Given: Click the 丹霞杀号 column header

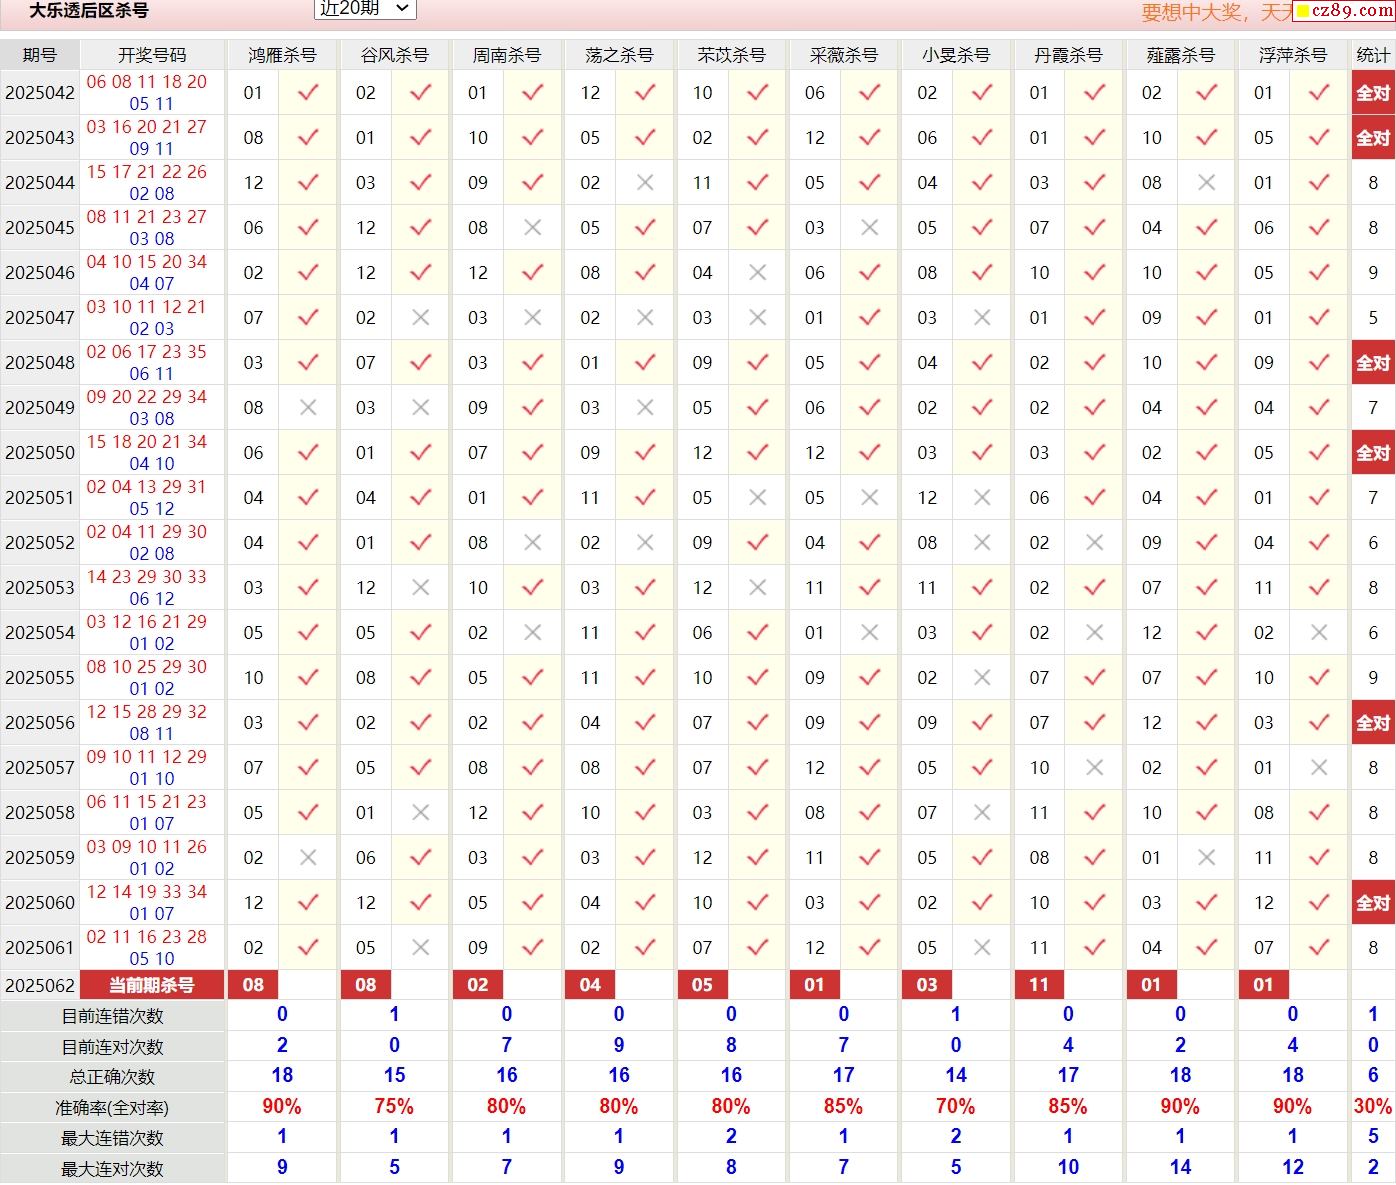Looking at the screenshot, I should click(1068, 55).
